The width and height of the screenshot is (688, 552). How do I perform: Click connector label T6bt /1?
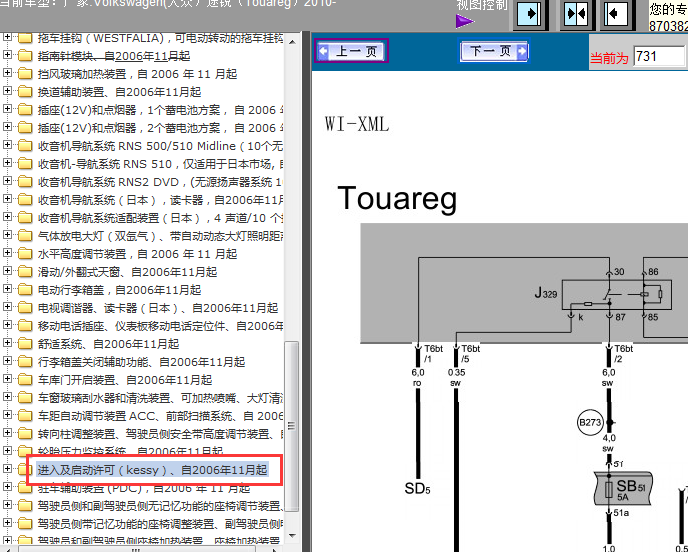[x=433, y=354]
